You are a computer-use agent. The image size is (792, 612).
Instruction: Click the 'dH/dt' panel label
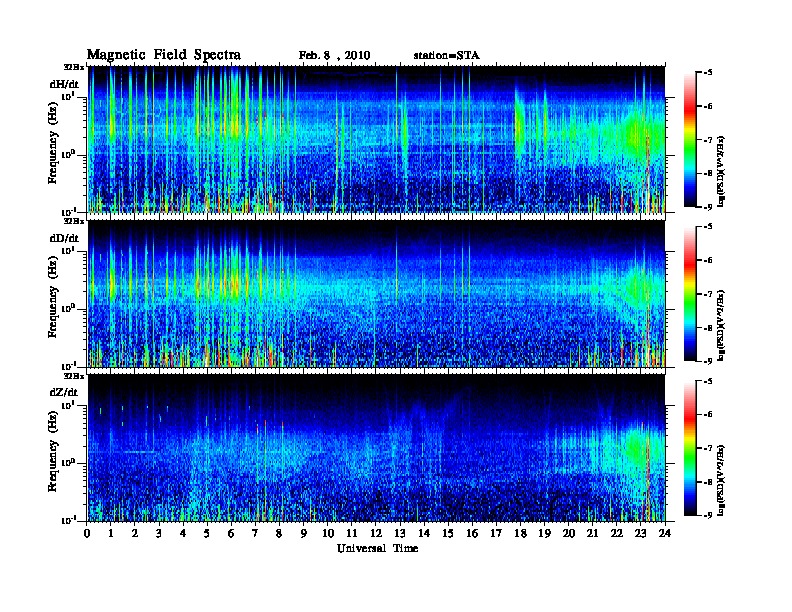tap(64, 84)
